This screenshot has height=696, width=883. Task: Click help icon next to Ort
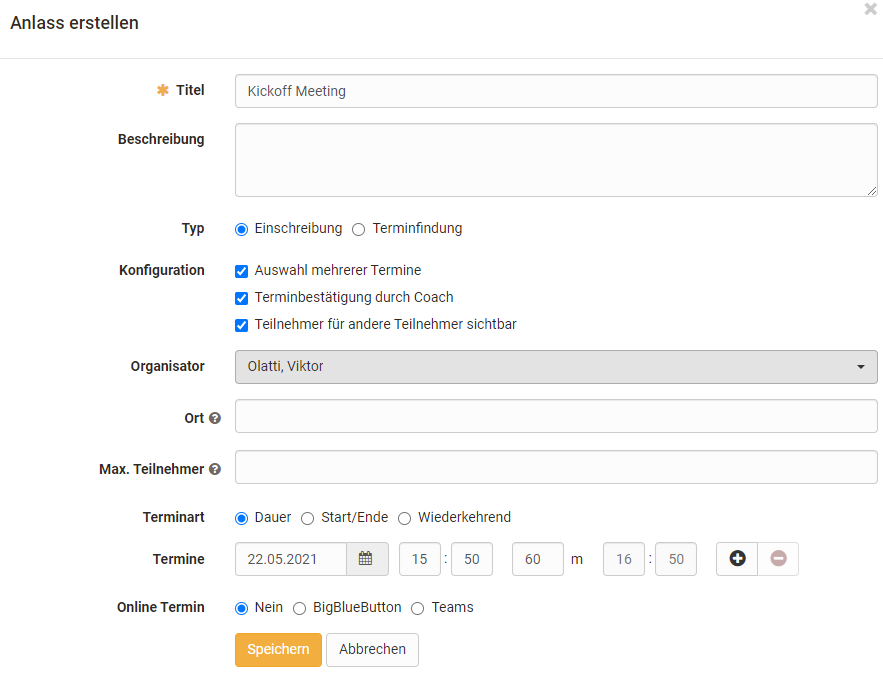[x=215, y=418]
